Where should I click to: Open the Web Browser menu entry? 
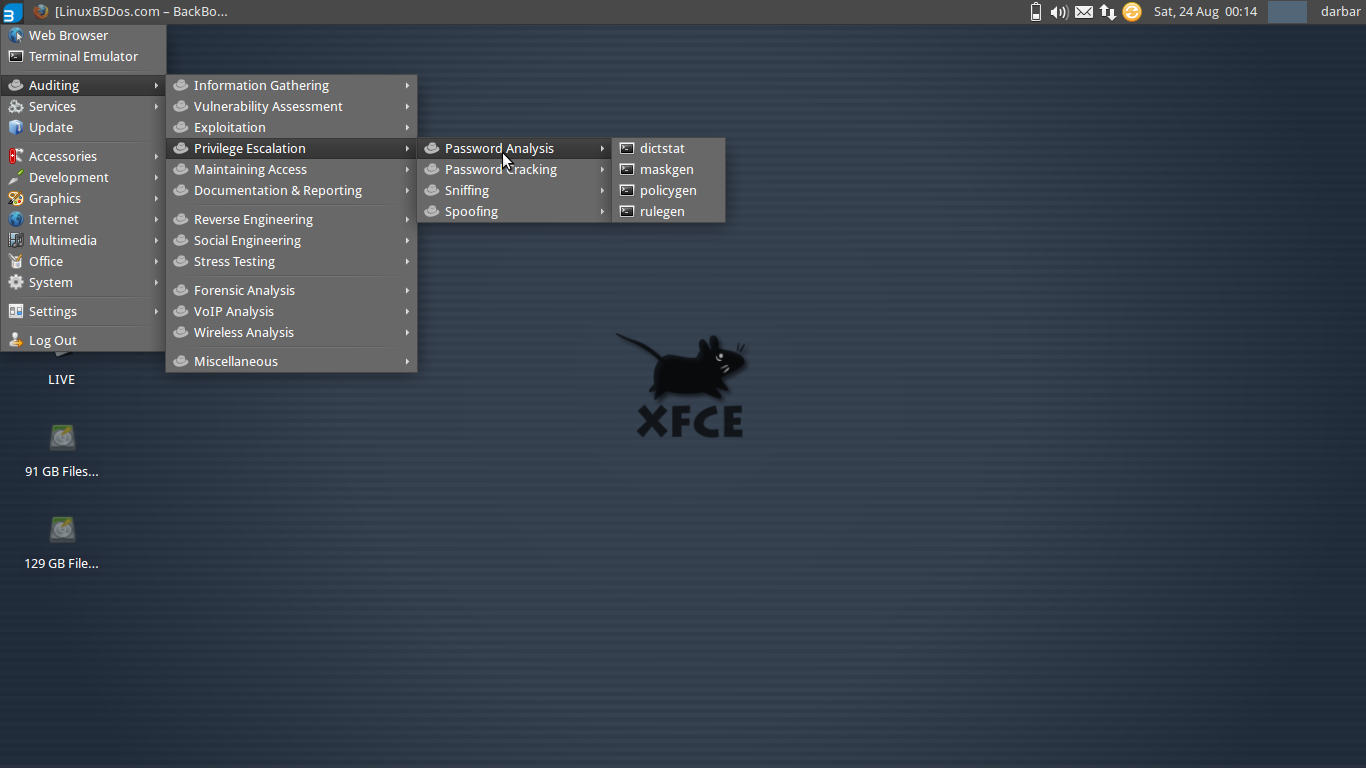click(83, 35)
